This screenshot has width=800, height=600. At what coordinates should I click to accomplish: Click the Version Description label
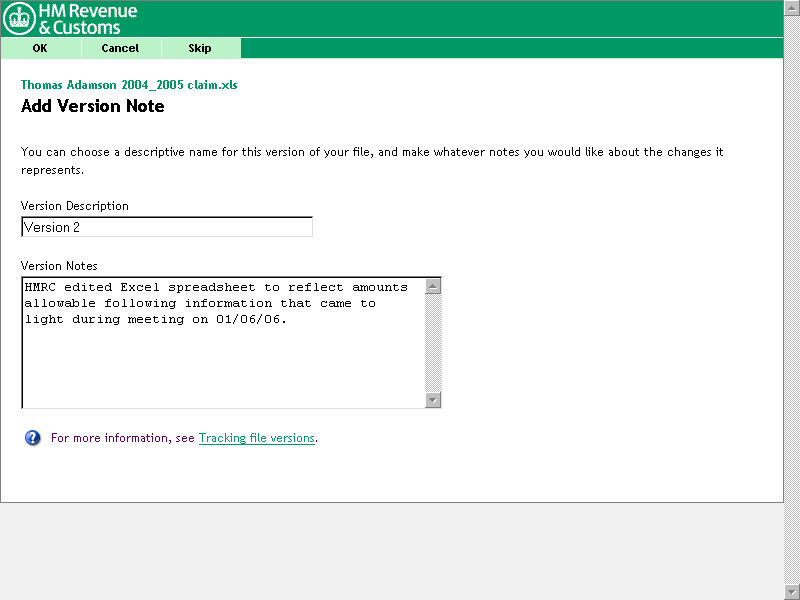tap(75, 206)
